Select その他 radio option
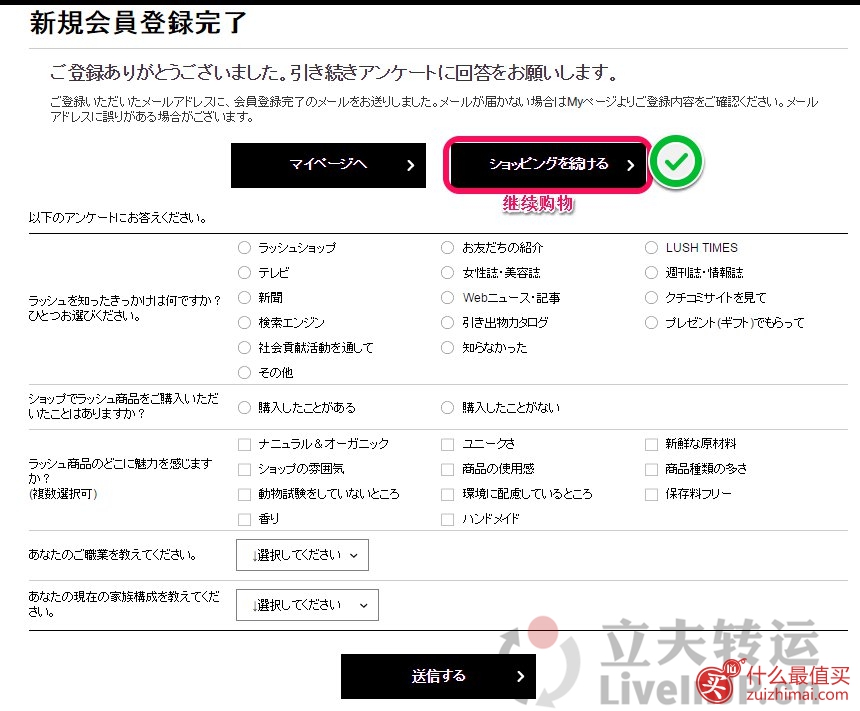860x711 pixels. [x=244, y=373]
